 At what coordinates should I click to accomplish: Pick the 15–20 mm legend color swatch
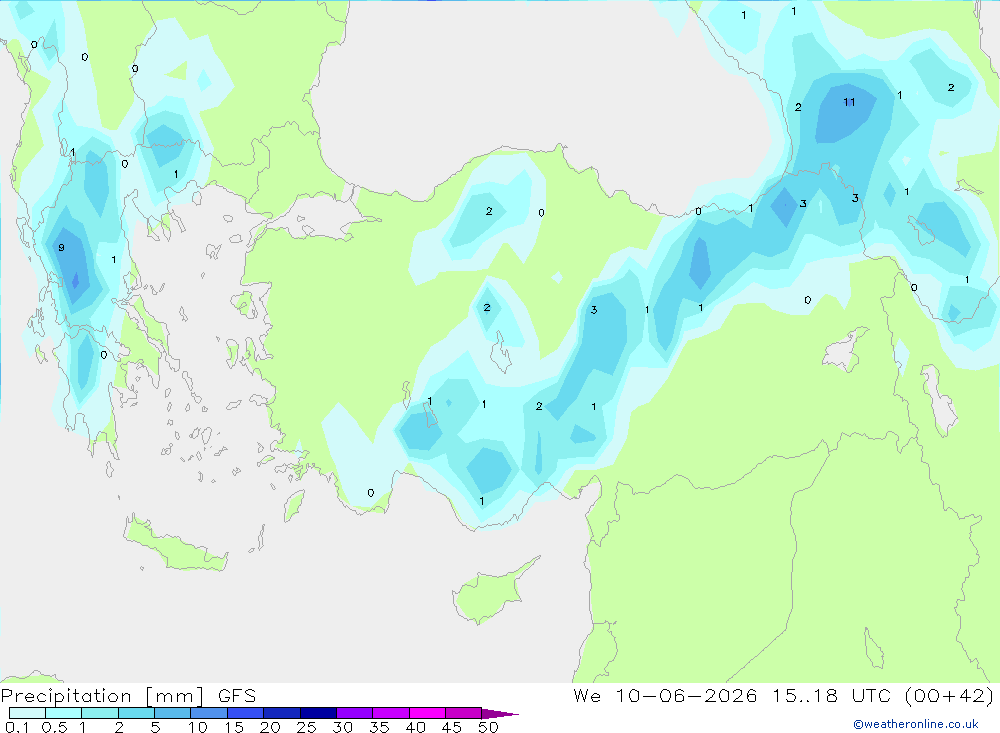(245, 713)
